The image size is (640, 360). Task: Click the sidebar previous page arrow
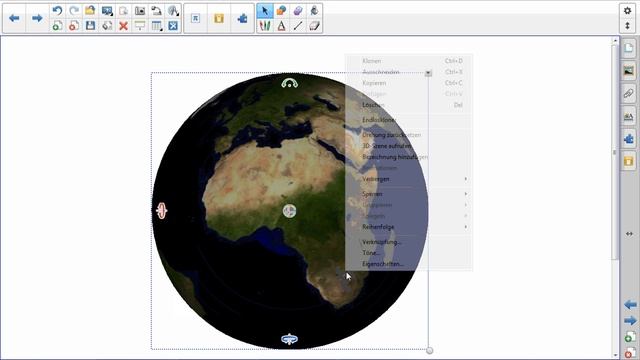tap(630, 305)
